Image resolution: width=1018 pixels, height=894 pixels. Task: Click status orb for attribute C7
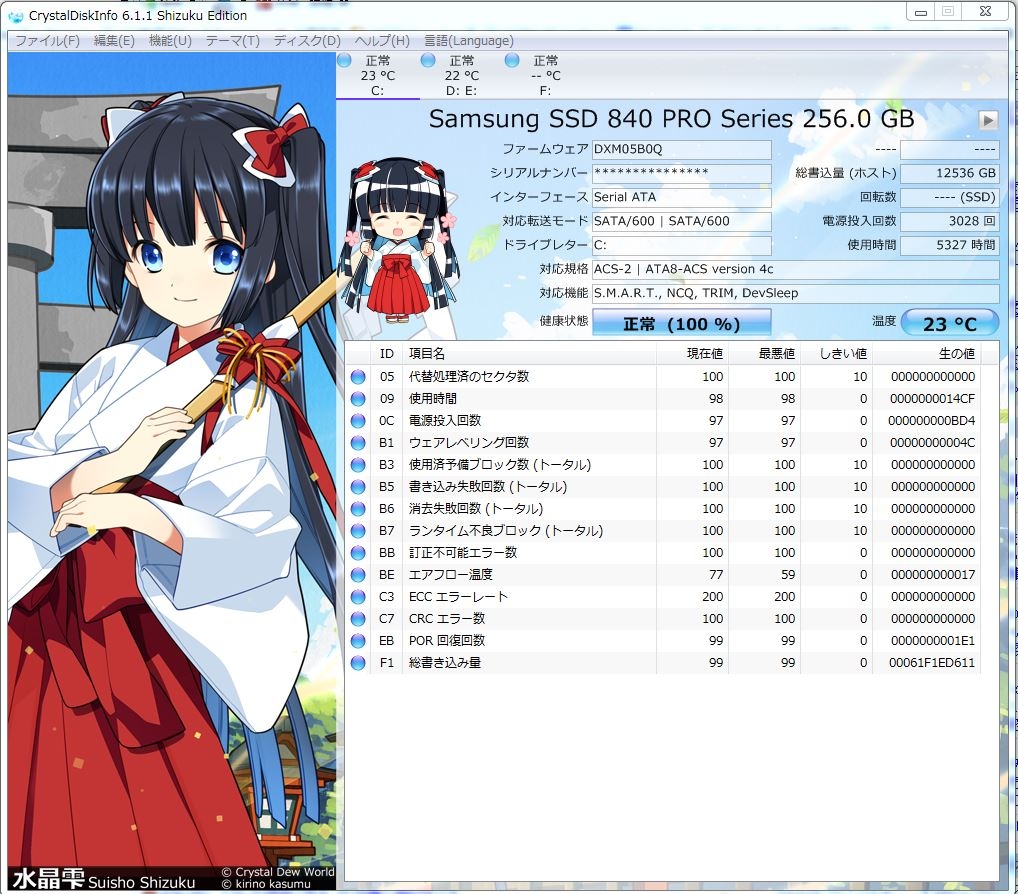pos(358,619)
